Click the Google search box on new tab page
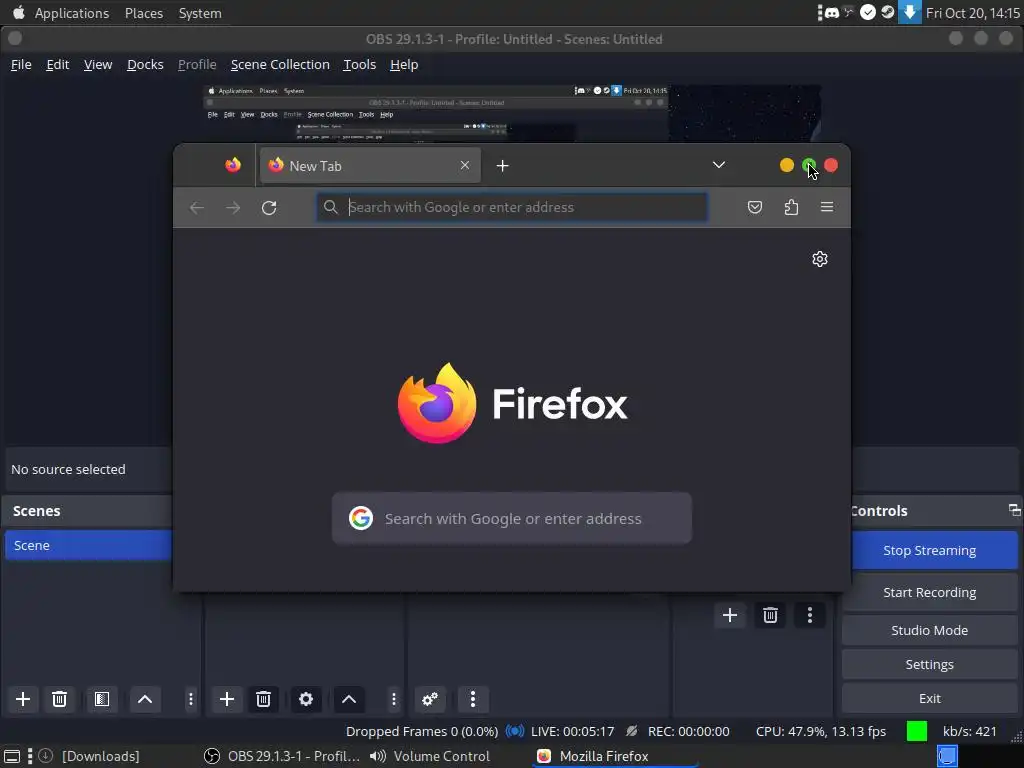Viewport: 1024px width, 768px height. (x=512, y=519)
